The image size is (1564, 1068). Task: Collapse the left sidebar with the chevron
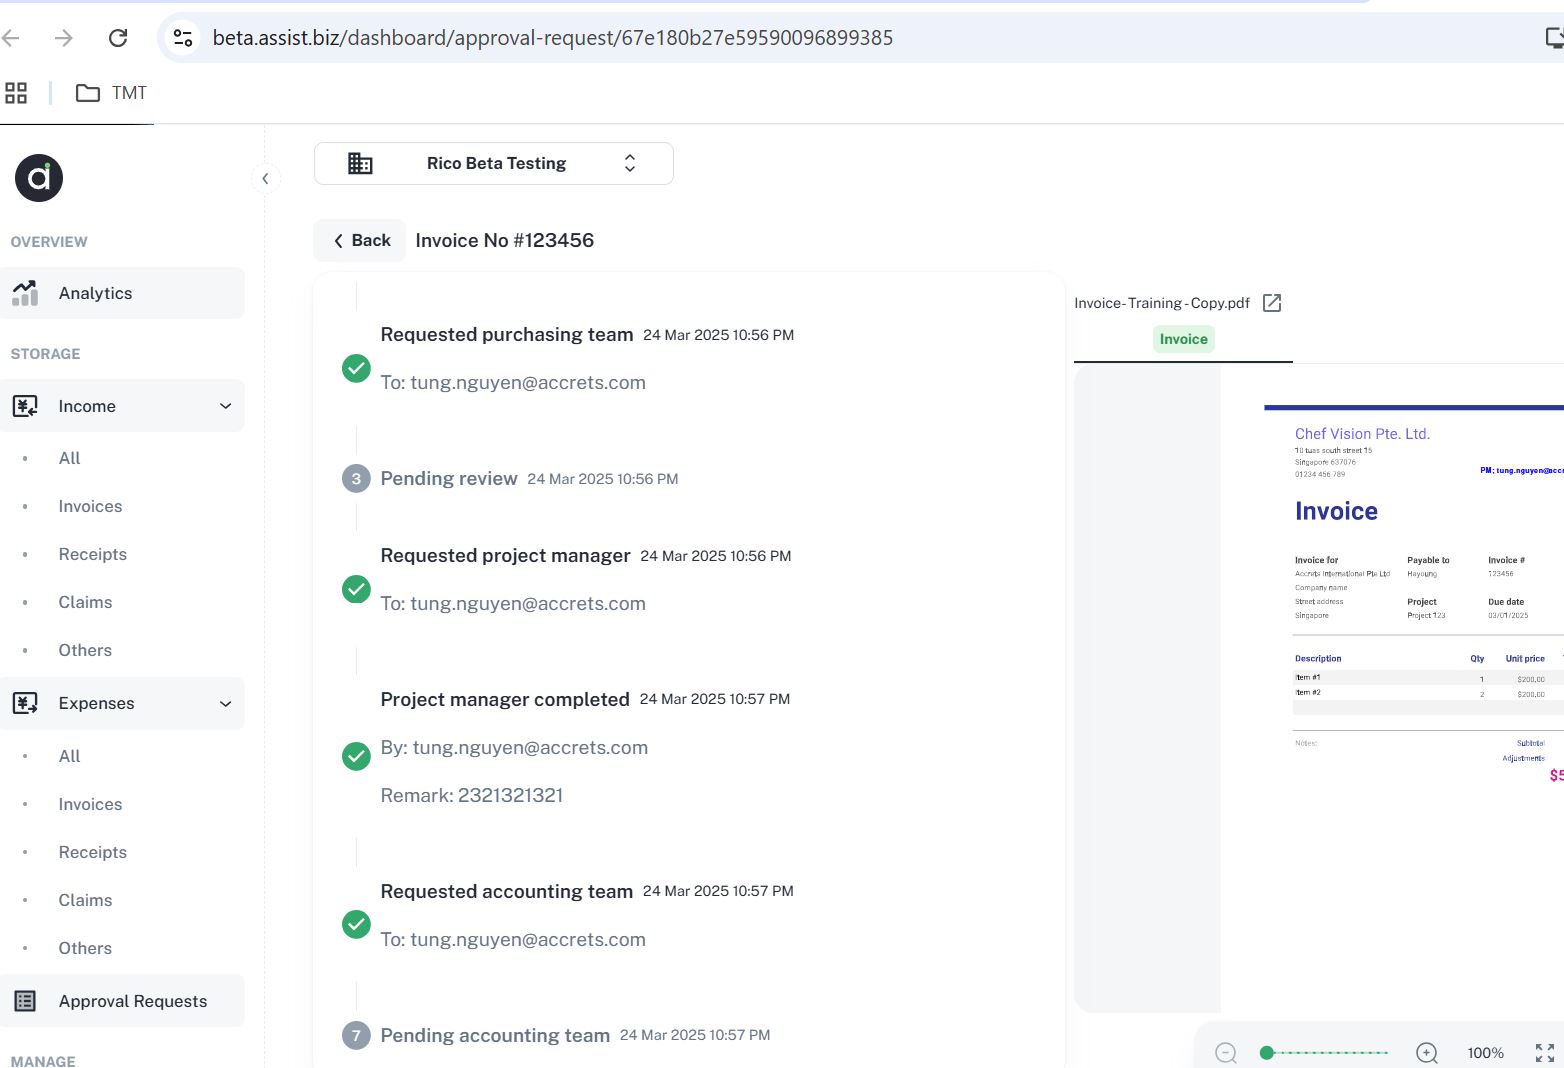click(x=265, y=179)
